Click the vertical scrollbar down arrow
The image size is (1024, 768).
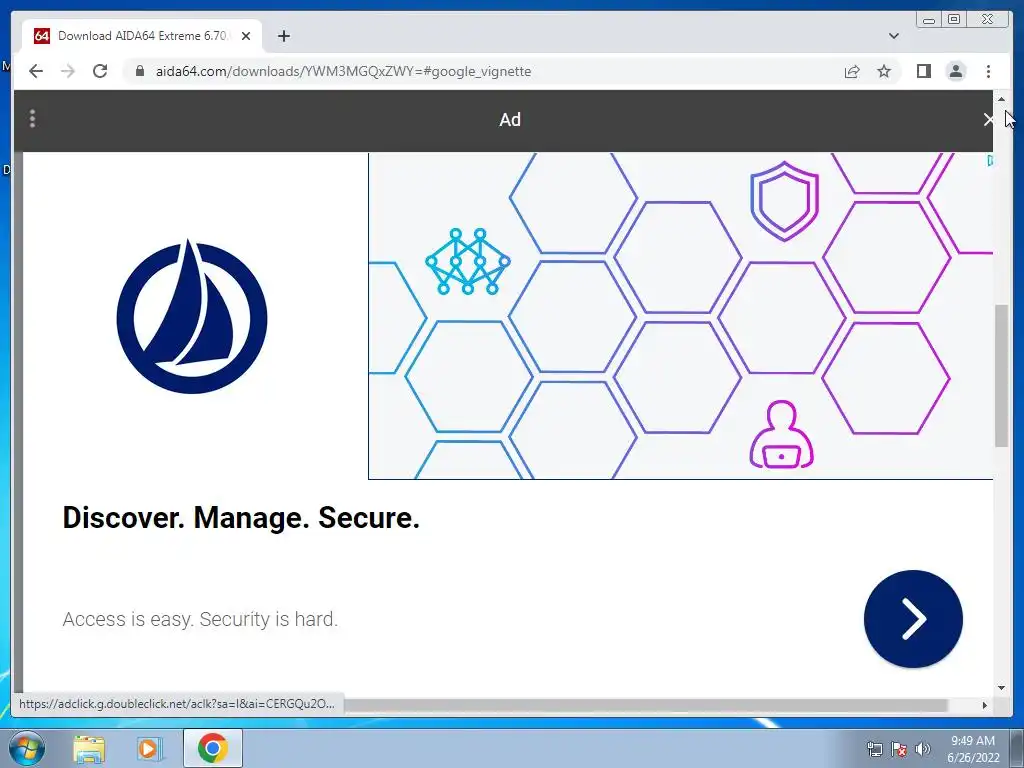[1001, 687]
